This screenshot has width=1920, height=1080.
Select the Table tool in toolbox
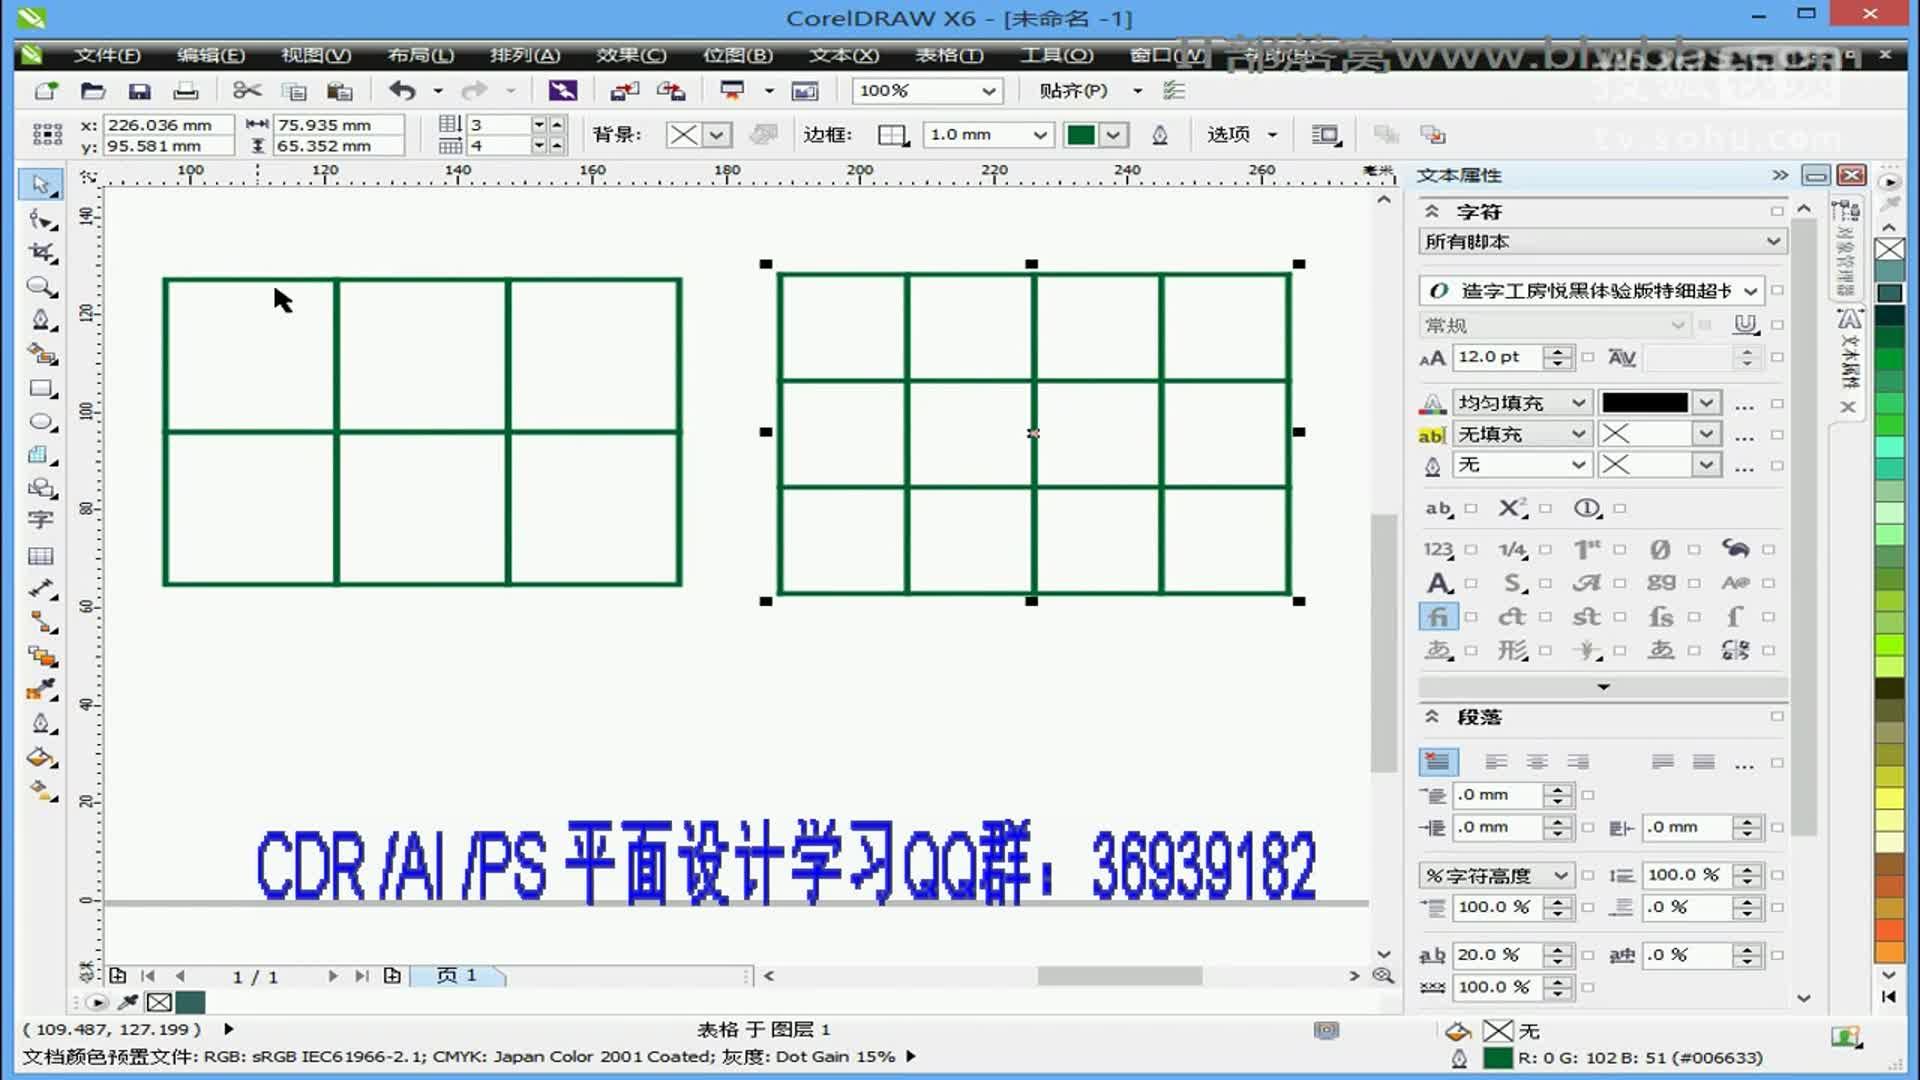tap(40, 556)
